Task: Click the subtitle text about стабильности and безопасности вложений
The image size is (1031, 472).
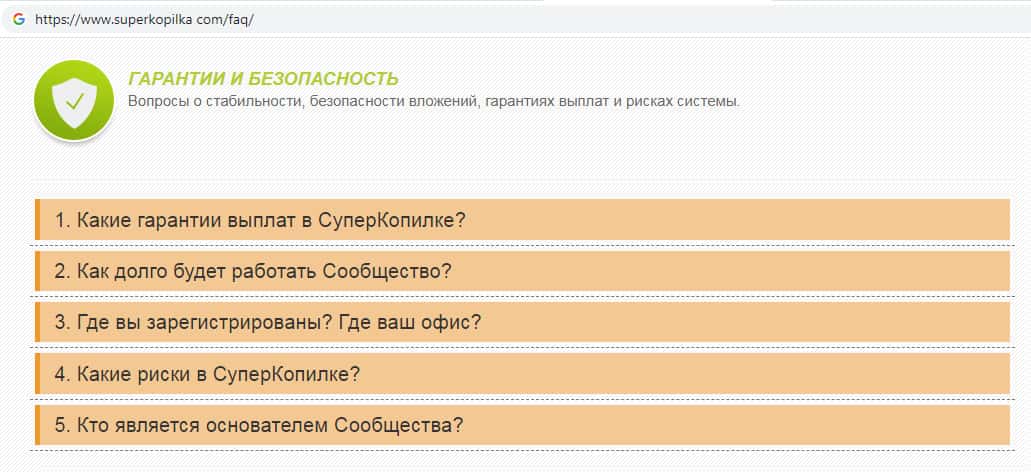Action: (x=433, y=101)
